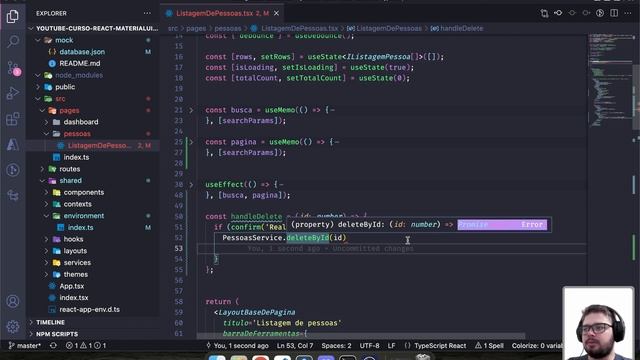Unfold the pagina useMemo at line 25
640x360 pixels.
(191, 142)
